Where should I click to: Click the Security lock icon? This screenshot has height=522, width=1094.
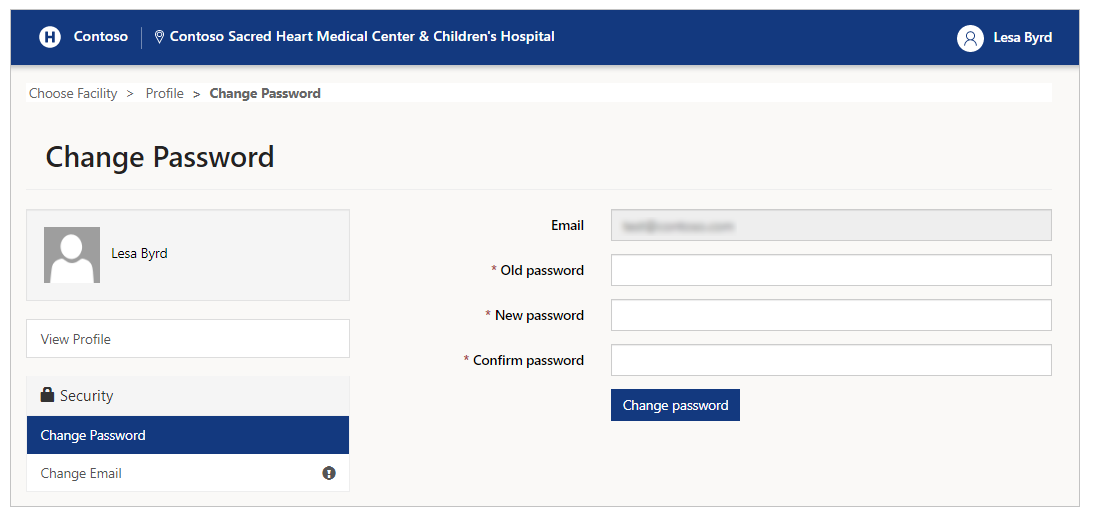point(47,395)
